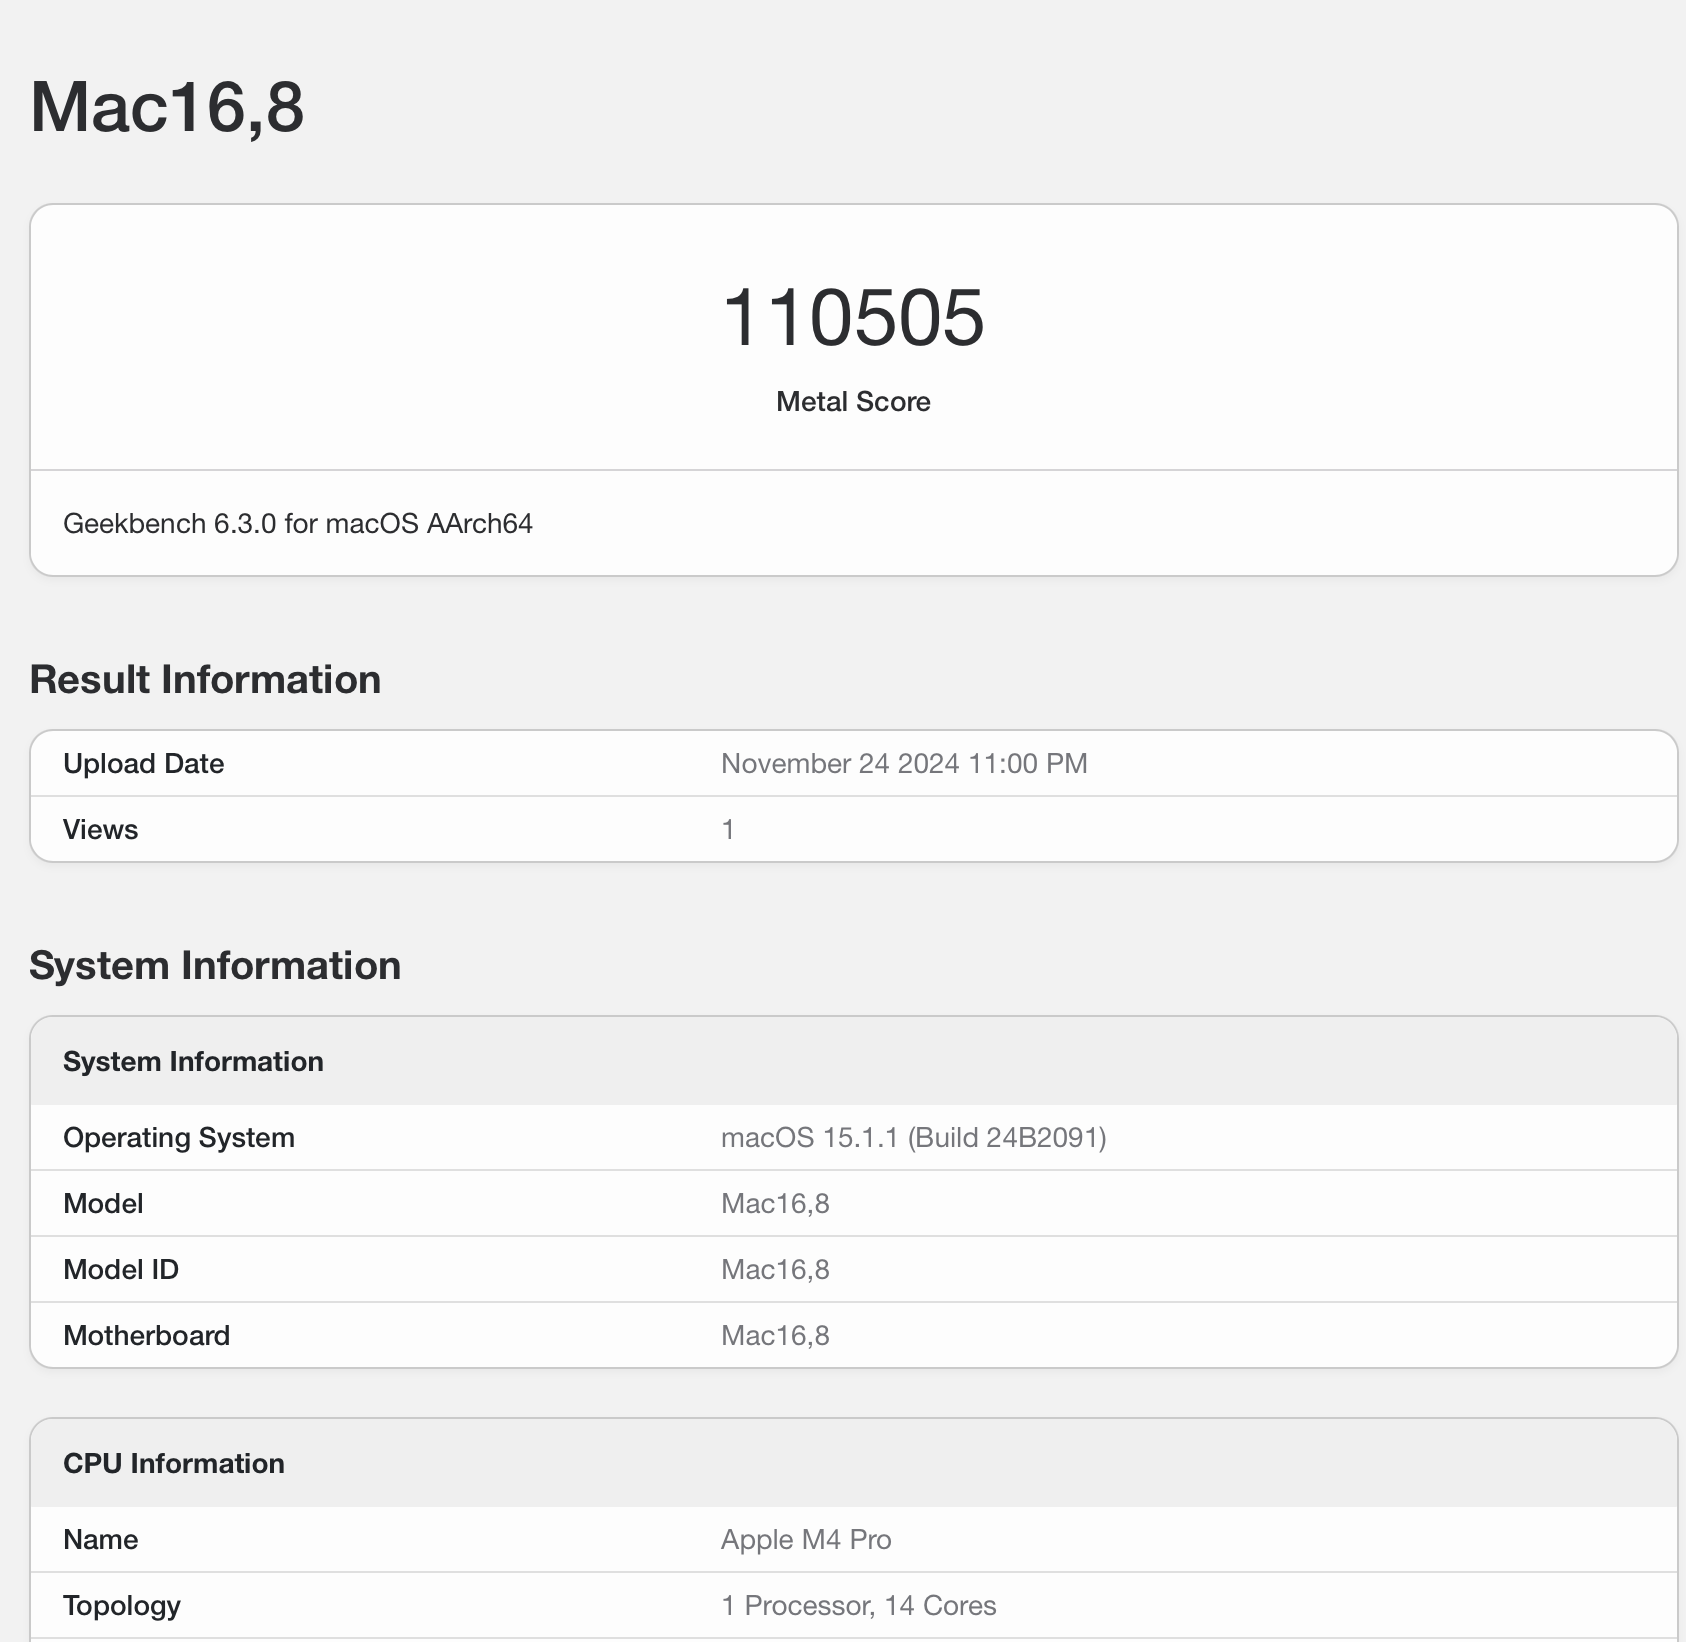The height and width of the screenshot is (1642, 1686).
Task: Select the date "November 24 2024 11:00 PM"
Action: click(x=904, y=764)
